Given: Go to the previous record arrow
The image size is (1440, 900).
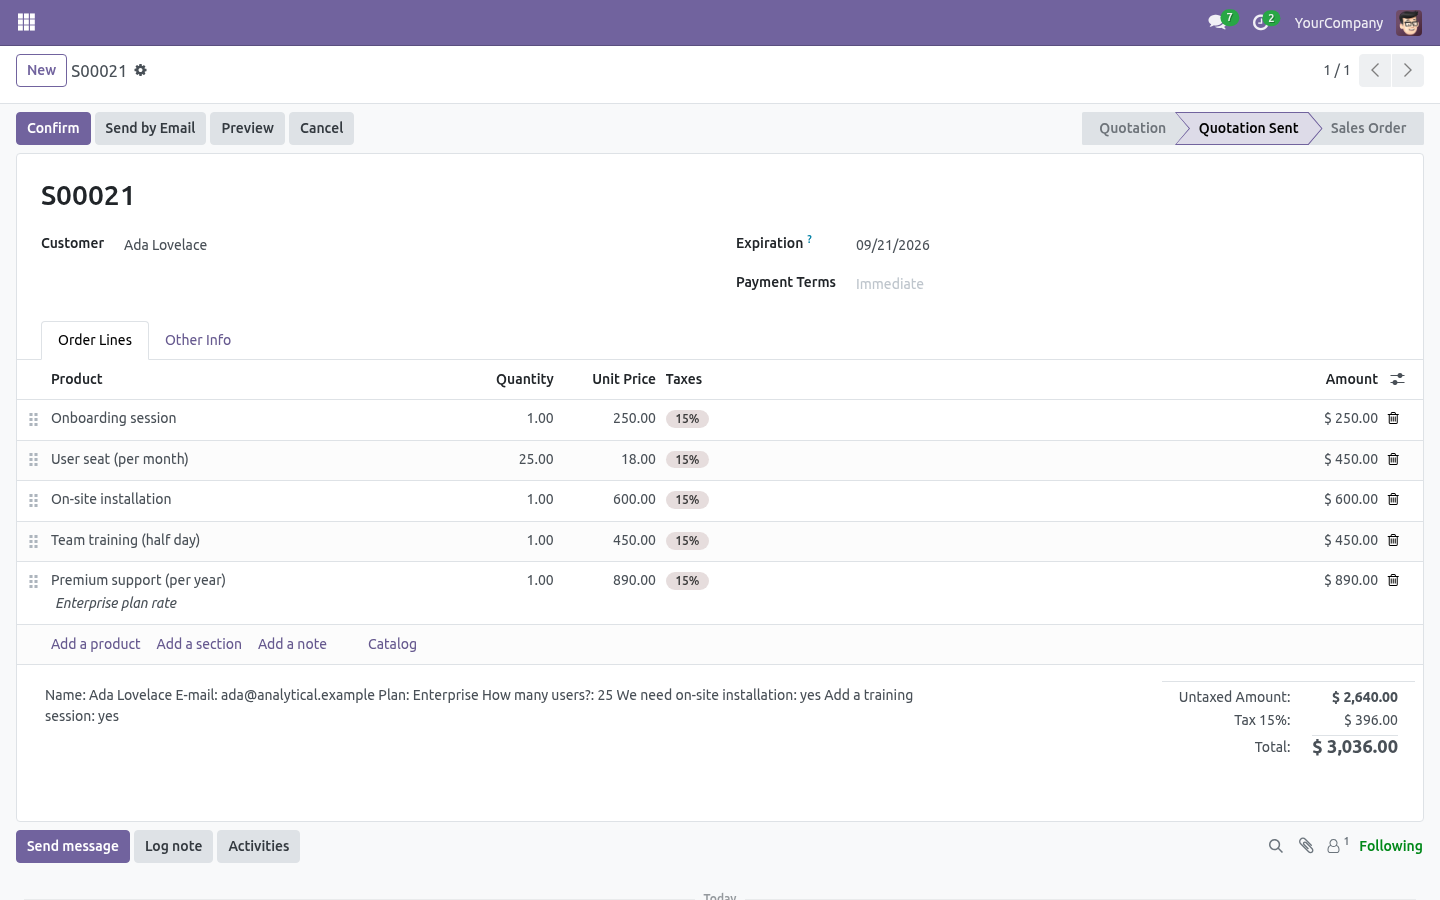Looking at the screenshot, I should click(1375, 70).
